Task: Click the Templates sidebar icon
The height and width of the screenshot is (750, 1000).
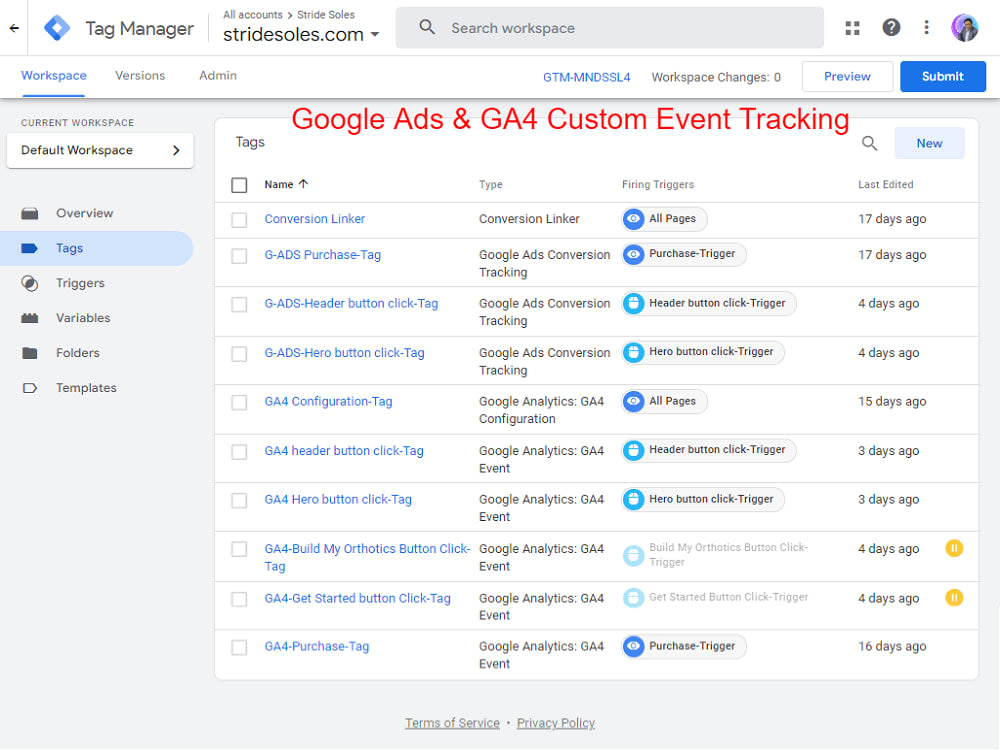Action: [29, 388]
